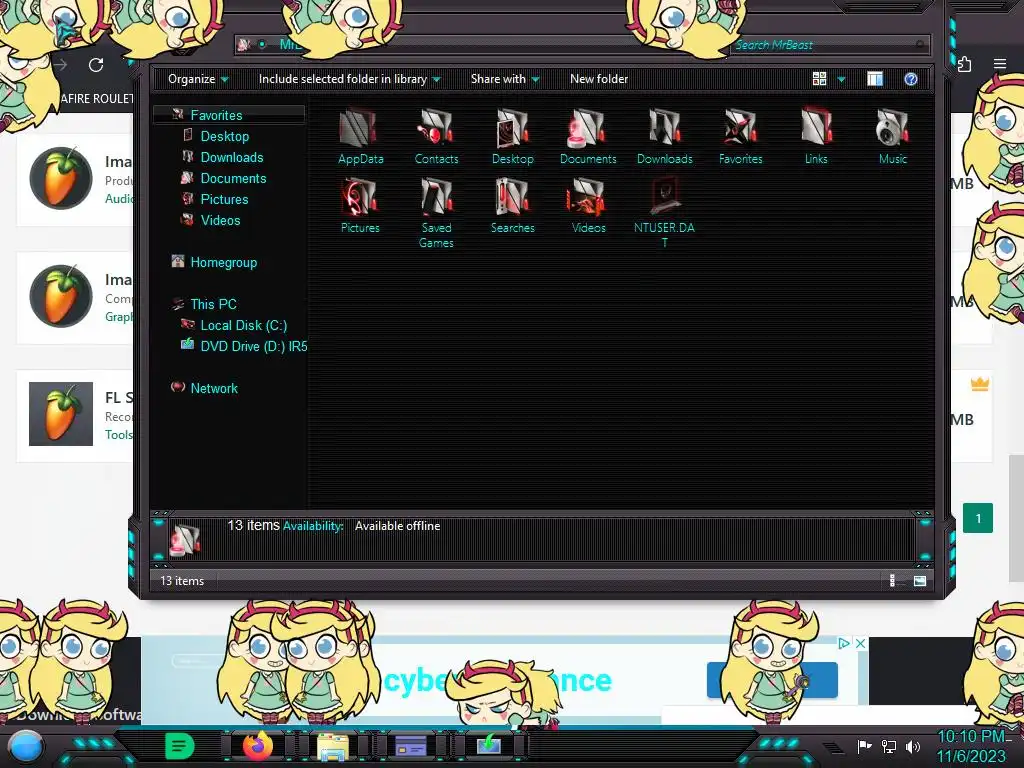Select the Pictures folder in file pane
Screen dimensions: 1024x768
(x=360, y=206)
